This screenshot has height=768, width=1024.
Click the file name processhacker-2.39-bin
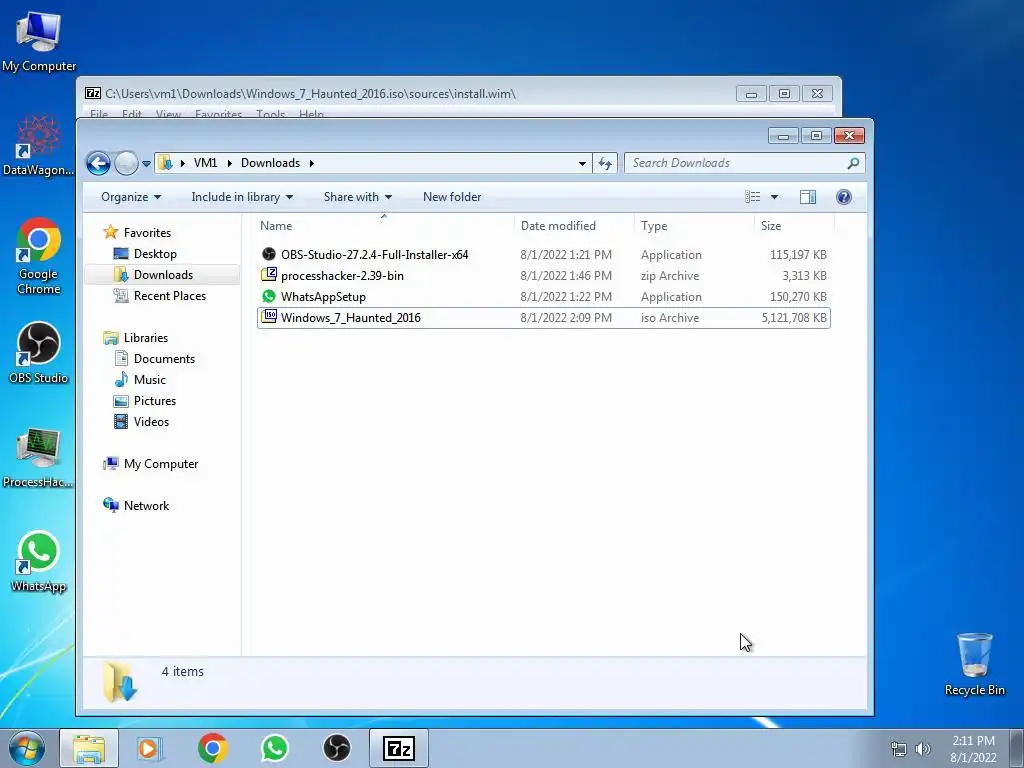pos(342,276)
